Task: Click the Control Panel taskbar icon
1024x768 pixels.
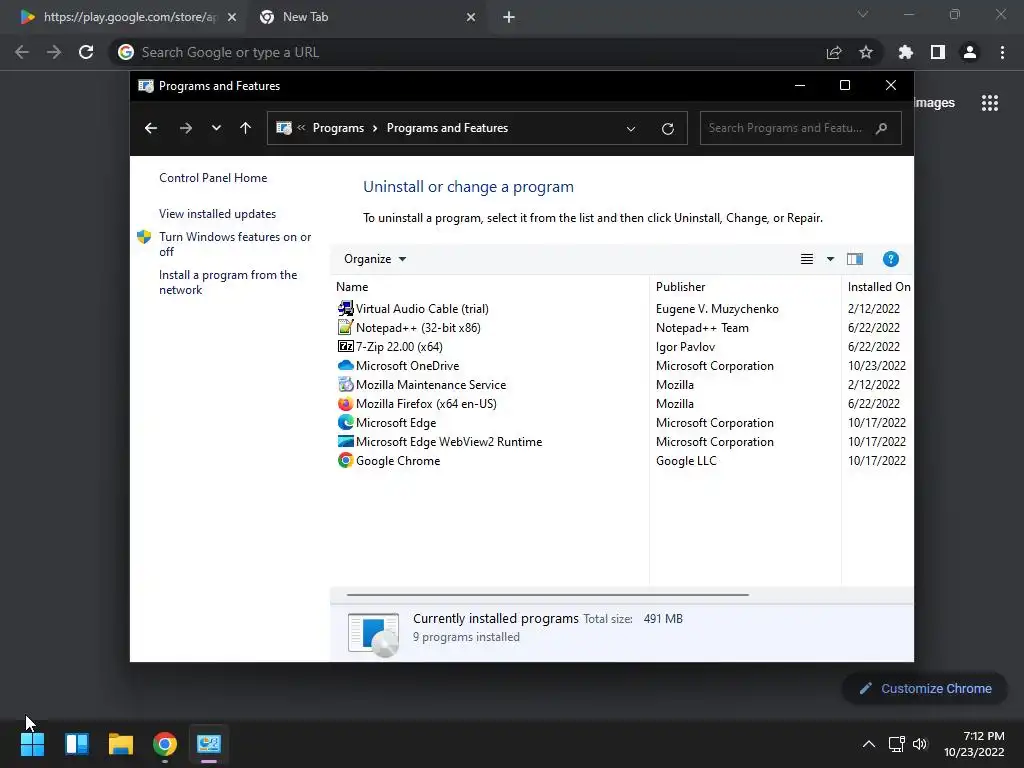Action: pos(209,744)
